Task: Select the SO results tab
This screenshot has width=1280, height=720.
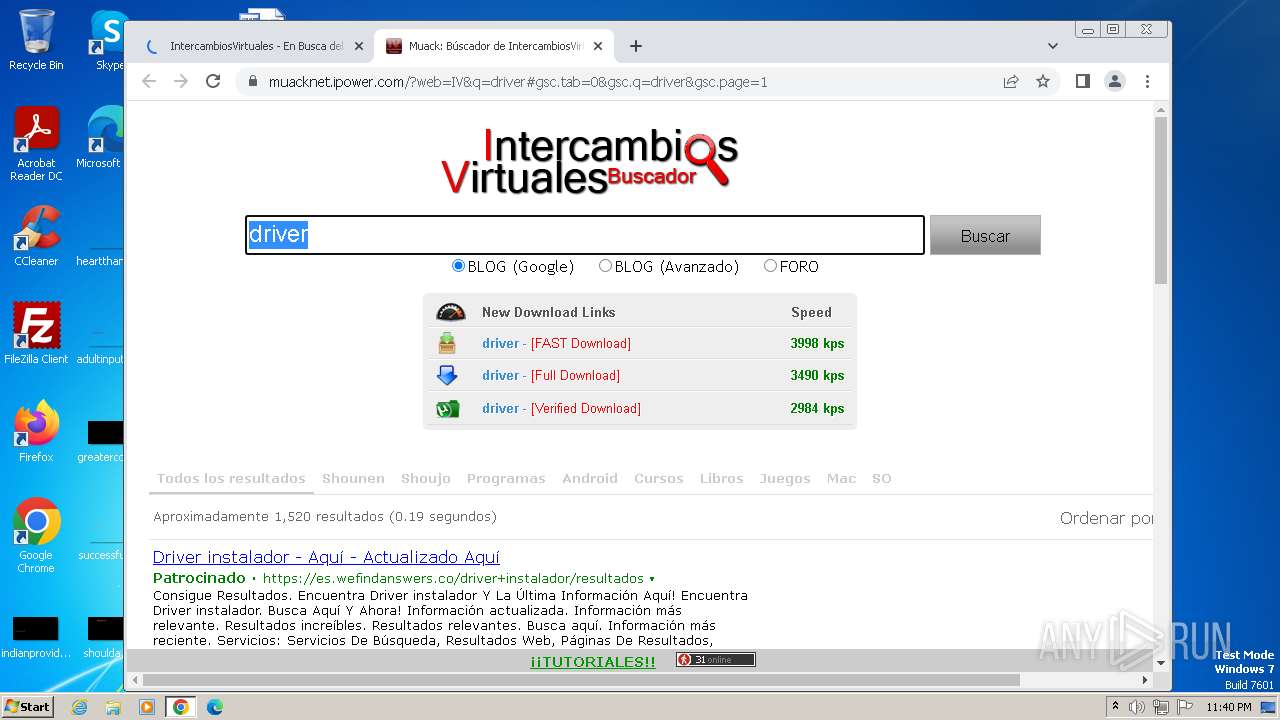Action: (881, 478)
